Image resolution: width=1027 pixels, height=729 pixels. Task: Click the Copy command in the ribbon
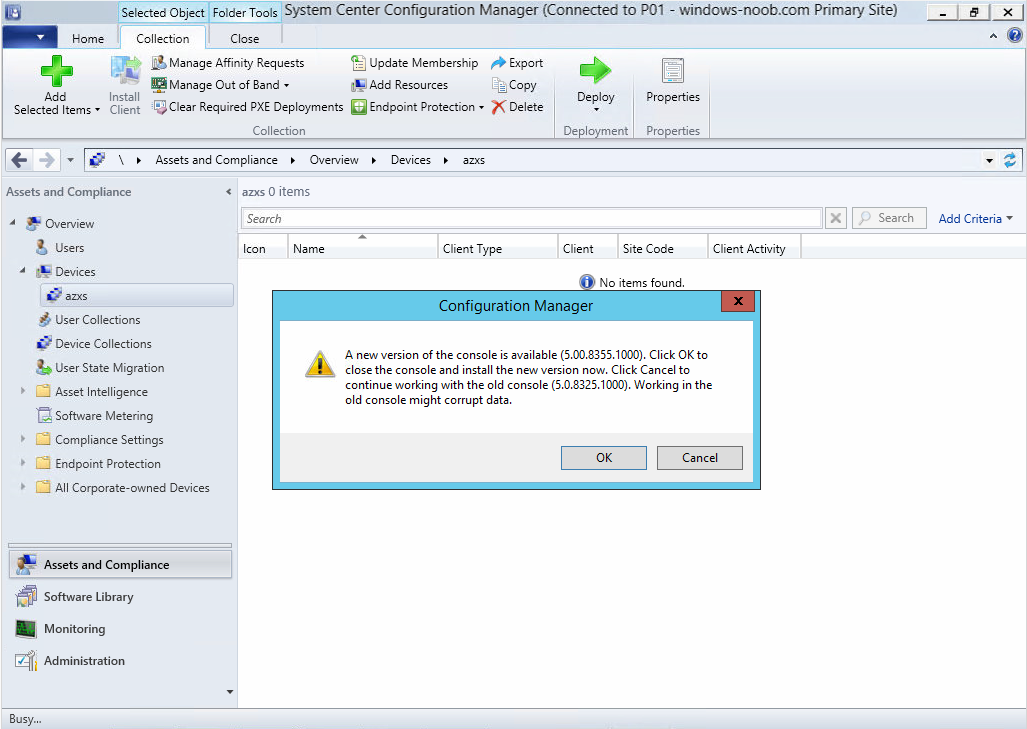[514, 85]
